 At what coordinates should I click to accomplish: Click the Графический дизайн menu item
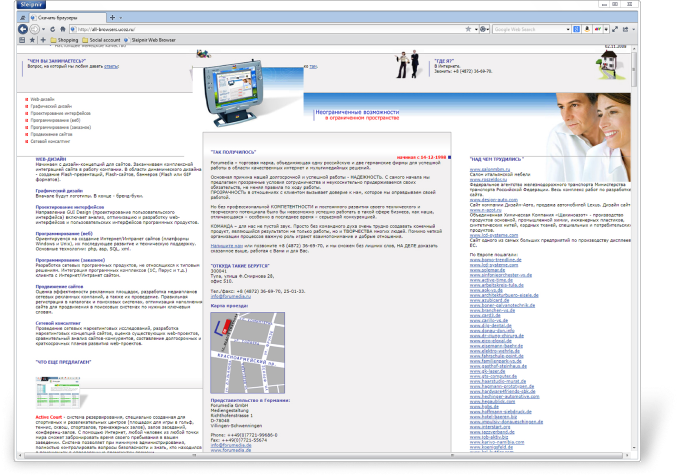[x=51, y=106]
